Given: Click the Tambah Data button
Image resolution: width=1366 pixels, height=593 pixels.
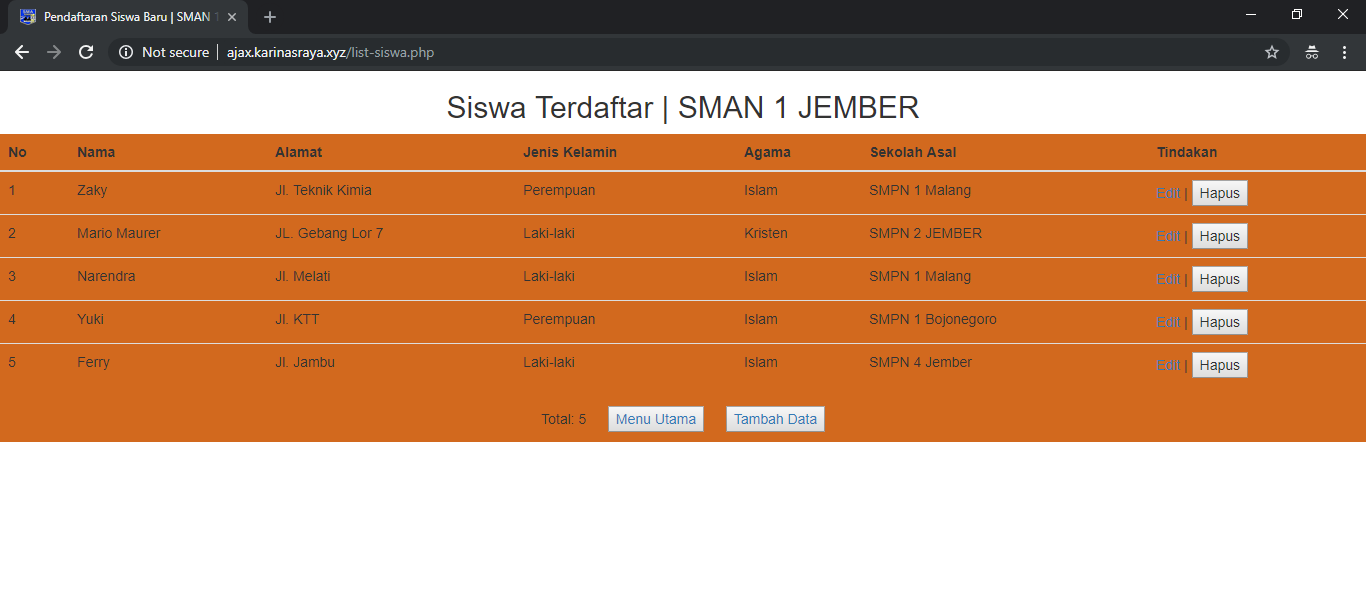Looking at the screenshot, I should point(775,419).
